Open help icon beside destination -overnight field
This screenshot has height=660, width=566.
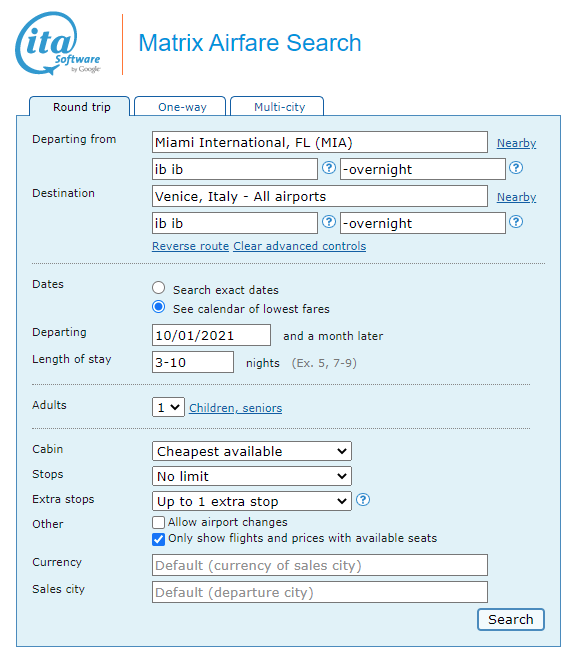click(x=516, y=222)
